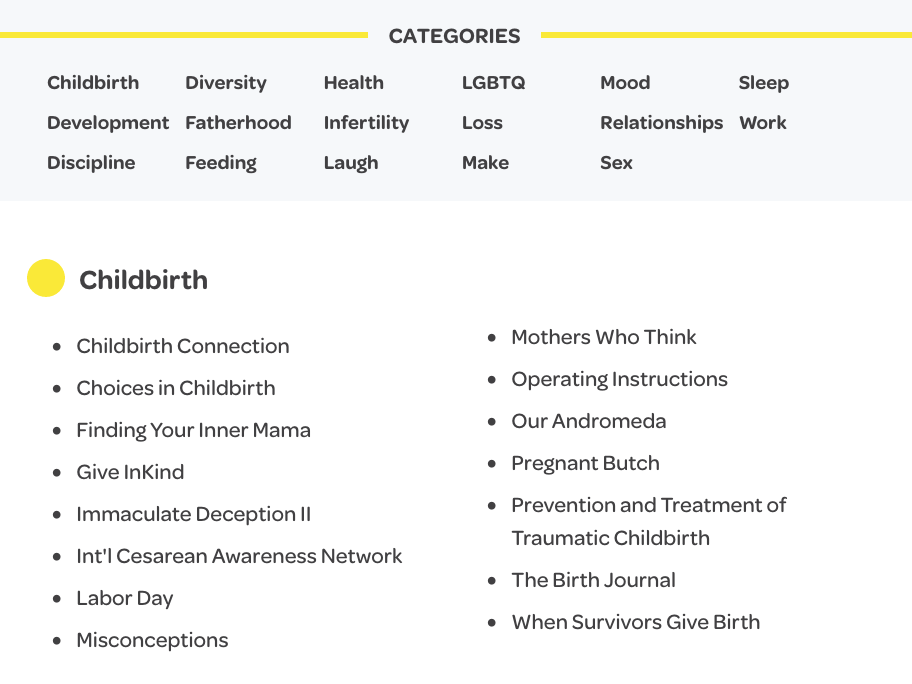Choose the Relationships category
This screenshot has height=684, width=912.
[661, 123]
